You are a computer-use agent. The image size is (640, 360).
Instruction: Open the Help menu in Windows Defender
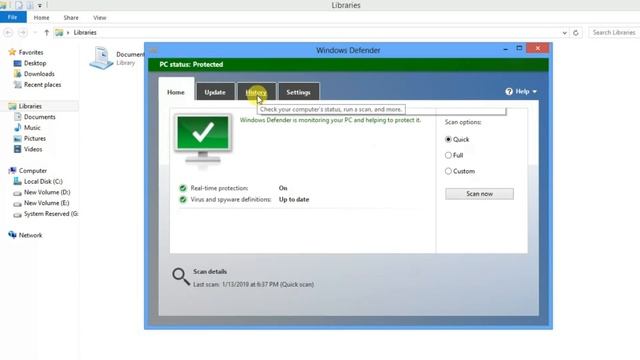coord(521,91)
